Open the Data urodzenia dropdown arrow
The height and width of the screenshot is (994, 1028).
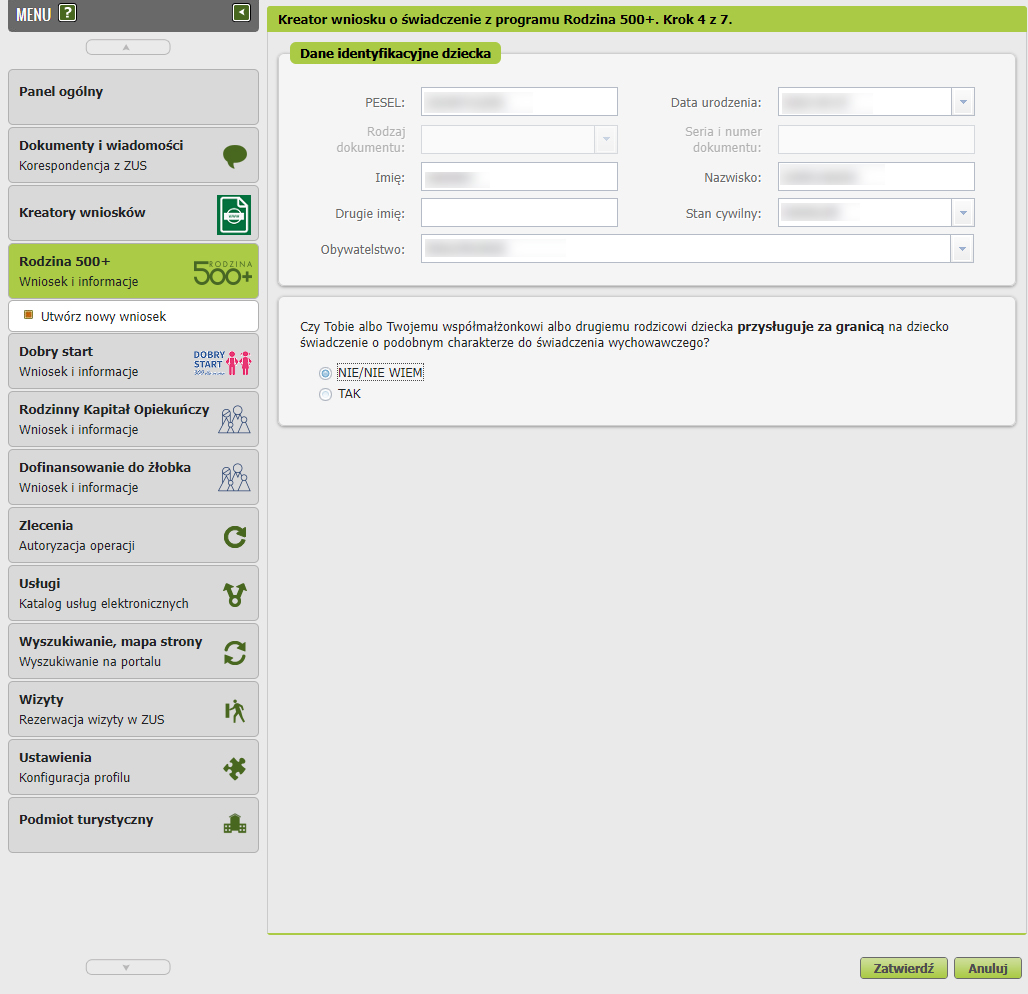pos(963,102)
